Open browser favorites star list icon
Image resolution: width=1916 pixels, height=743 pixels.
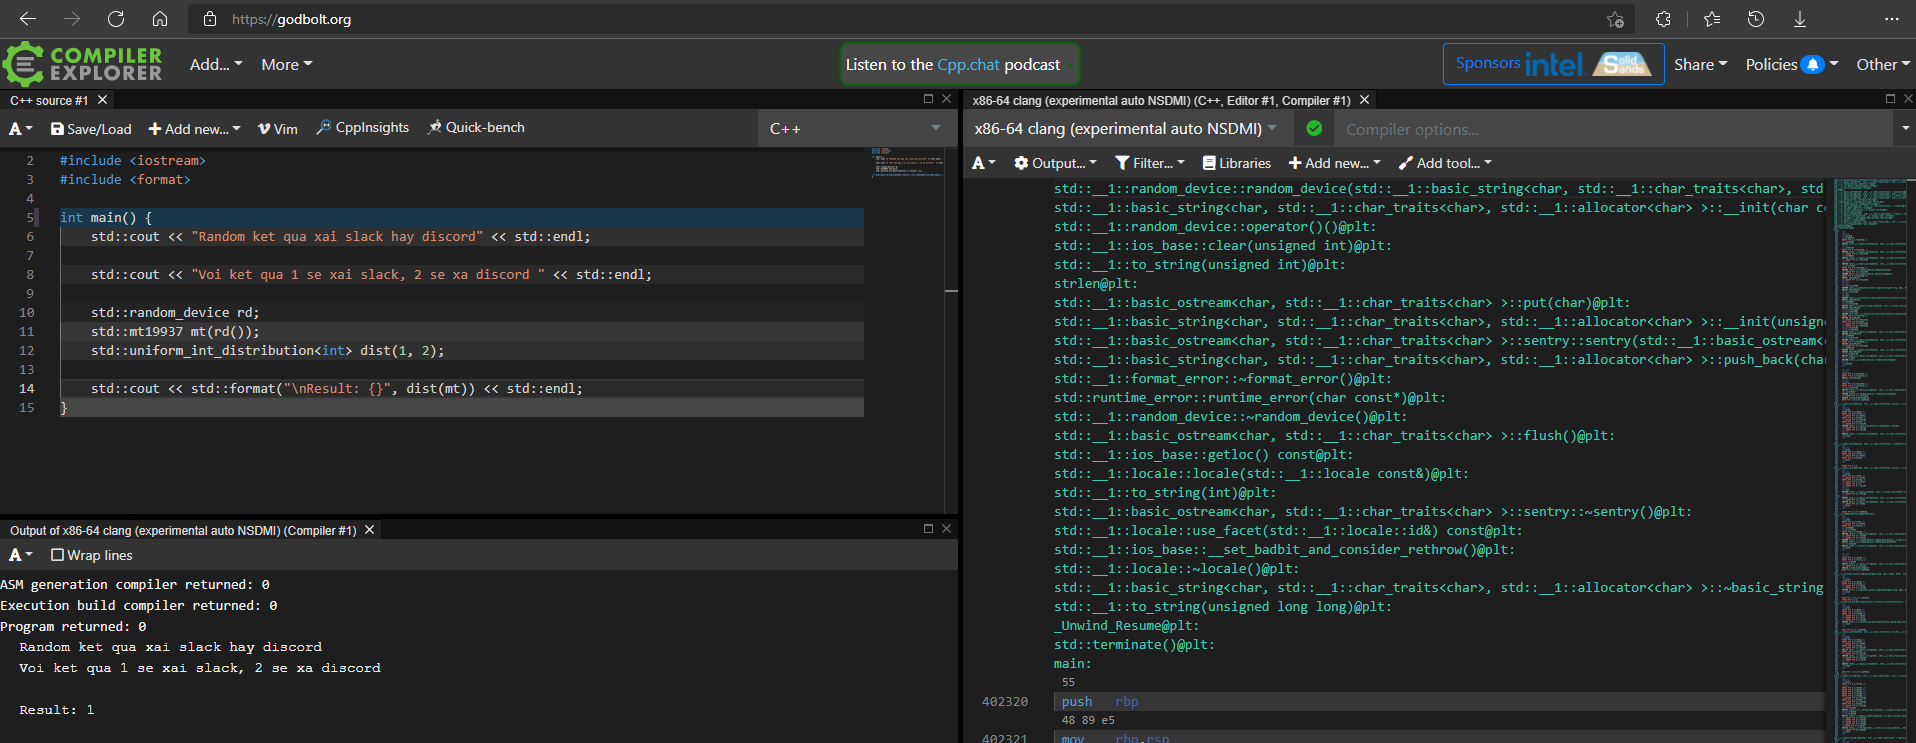click(x=1712, y=19)
